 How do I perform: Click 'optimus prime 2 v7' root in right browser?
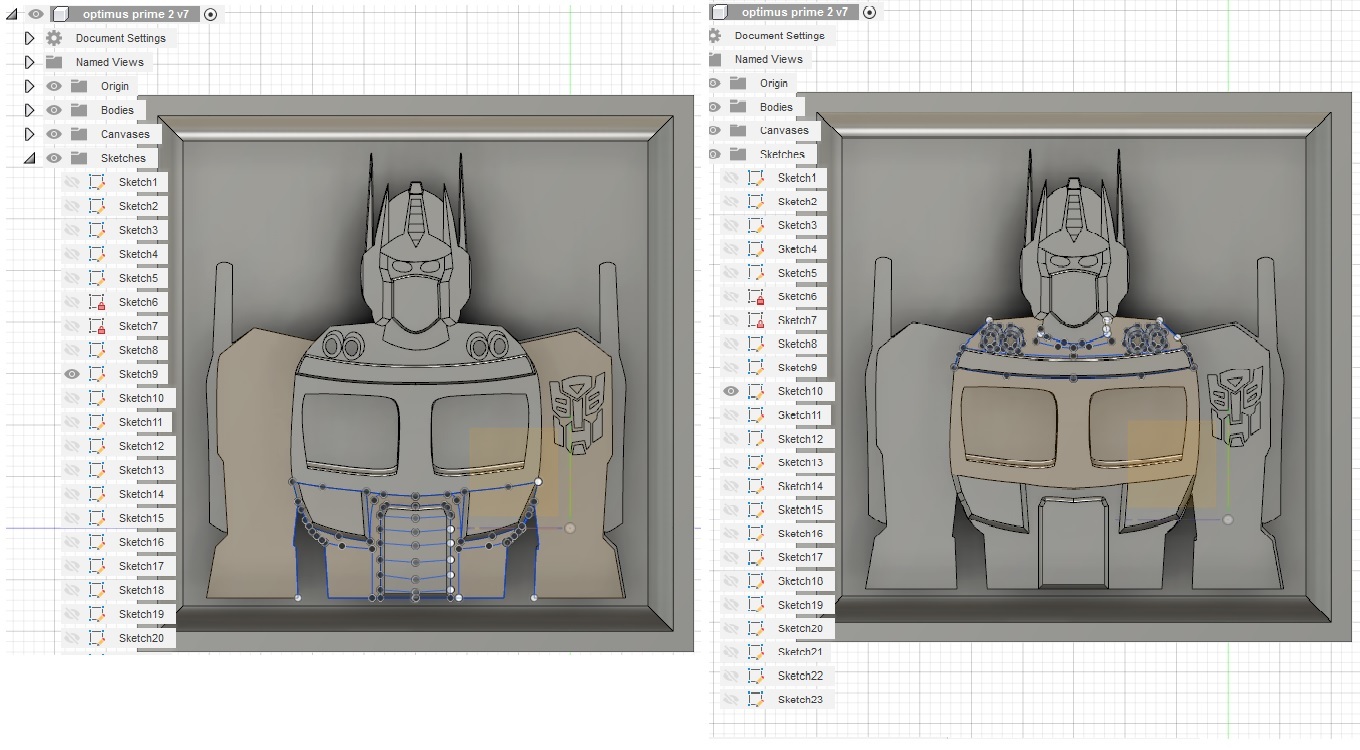pyautogui.click(x=794, y=12)
